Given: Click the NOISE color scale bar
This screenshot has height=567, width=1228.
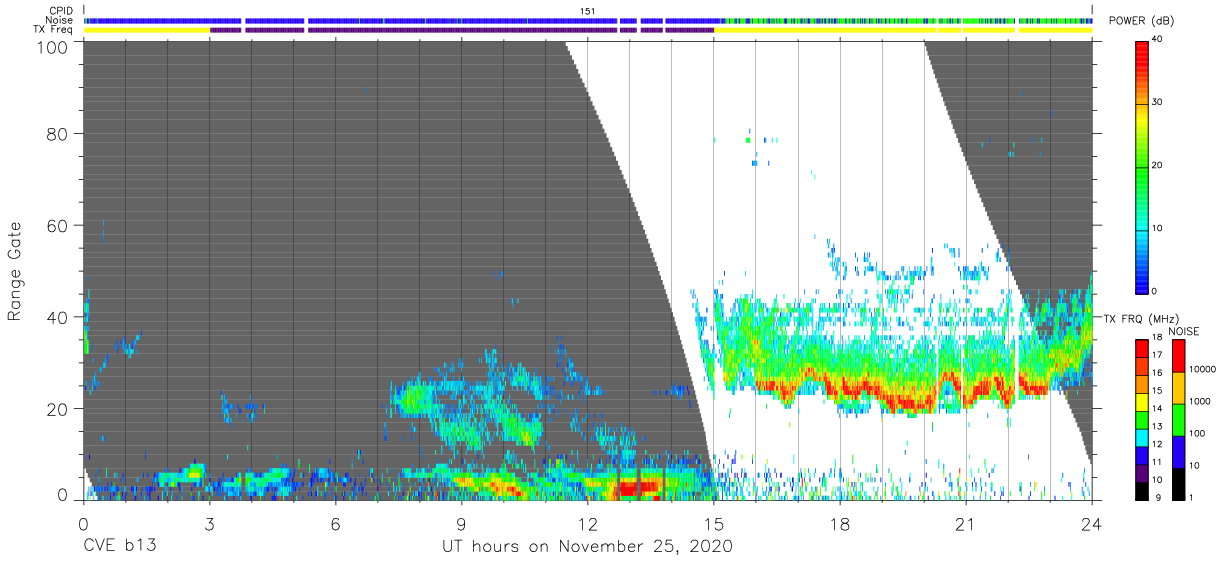Looking at the screenshot, I should 1177,420.
